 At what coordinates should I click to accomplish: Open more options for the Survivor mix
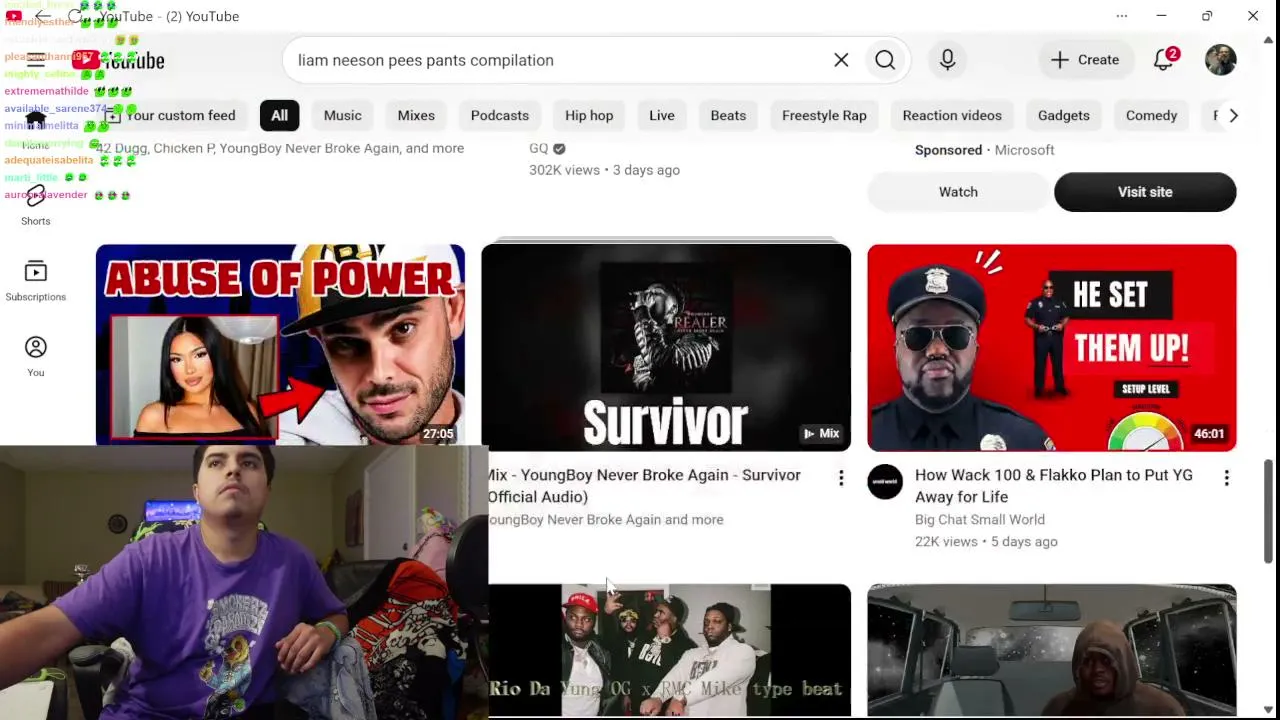[x=841, y=479]
